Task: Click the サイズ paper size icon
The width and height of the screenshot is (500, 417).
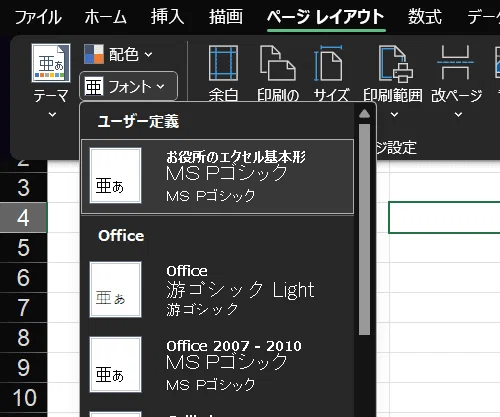Action: coord(328,63)
